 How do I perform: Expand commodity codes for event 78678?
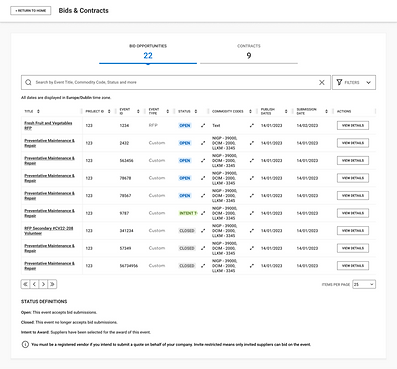tap(252, 178)
